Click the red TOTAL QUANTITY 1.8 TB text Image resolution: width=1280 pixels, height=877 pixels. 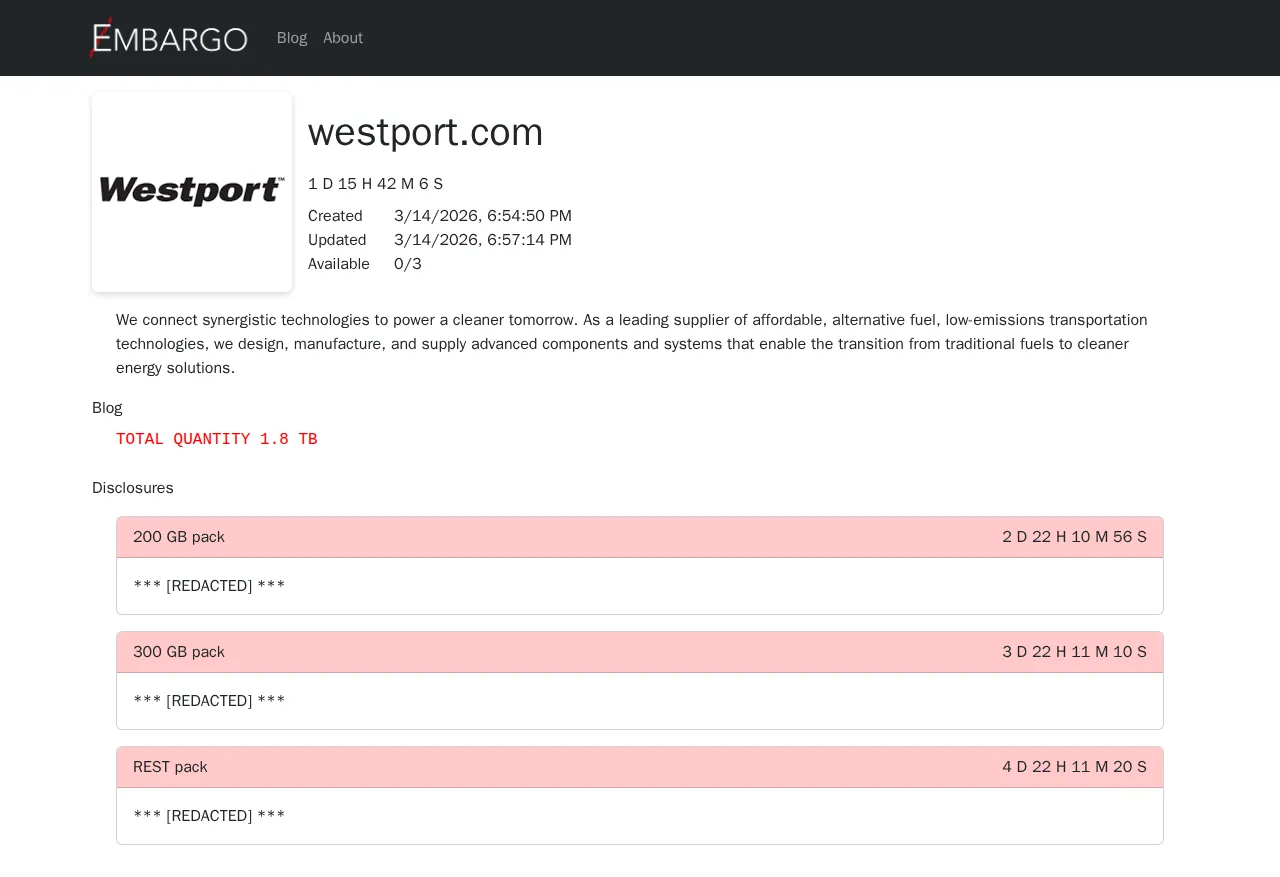coord(216,439)
